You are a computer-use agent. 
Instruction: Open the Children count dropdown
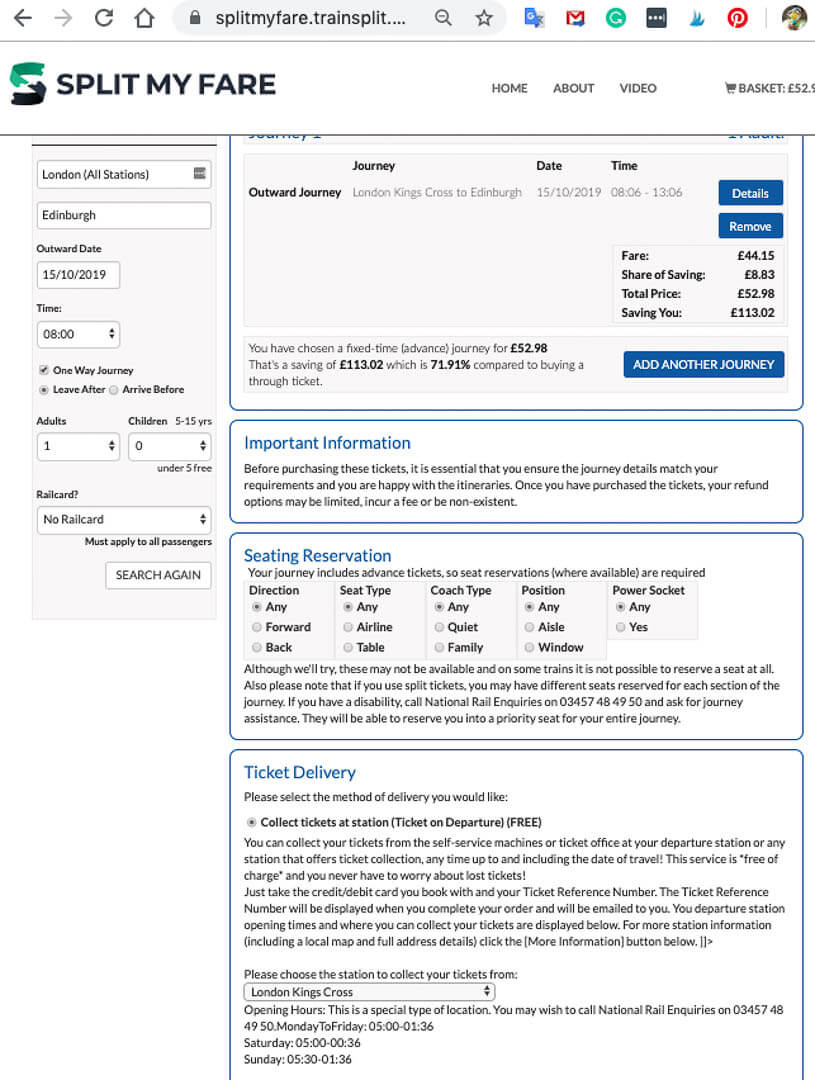tap(169, 446)
